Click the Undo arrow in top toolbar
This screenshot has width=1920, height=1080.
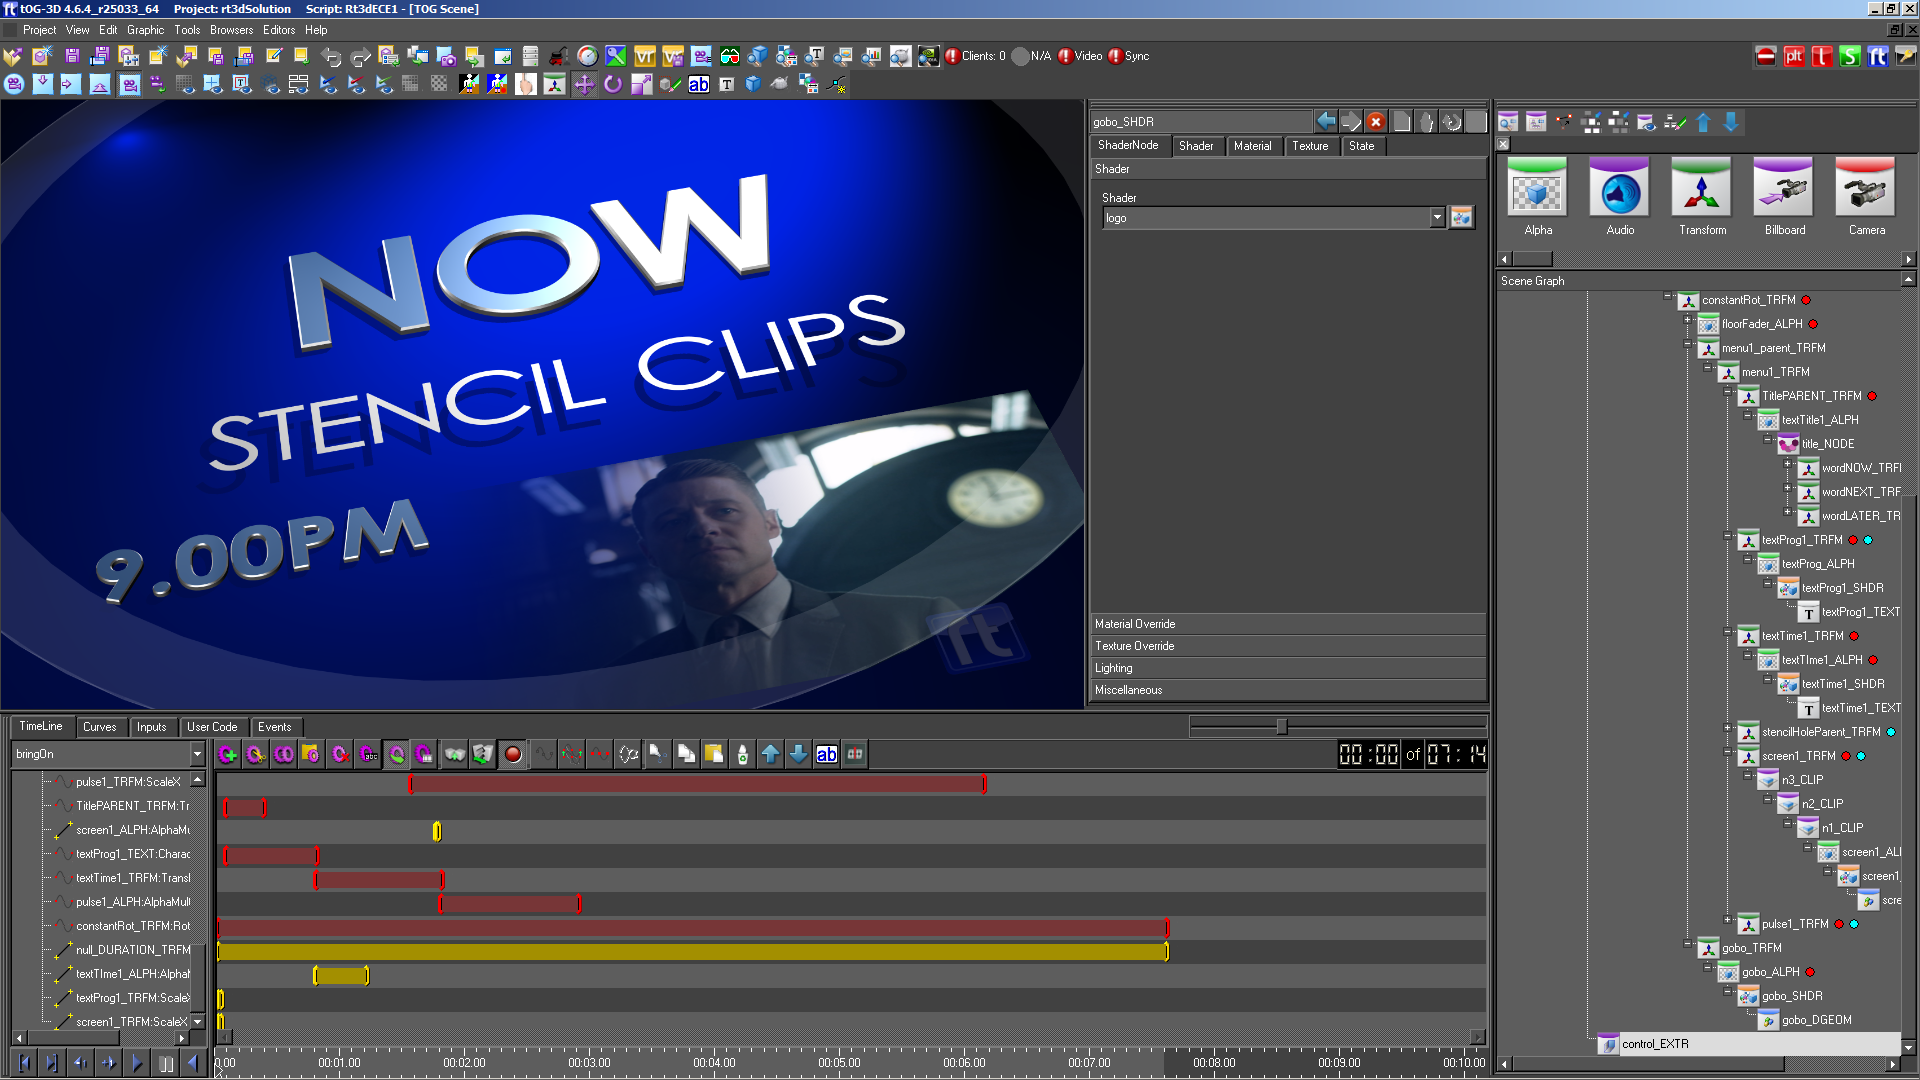tap(331, 57)
